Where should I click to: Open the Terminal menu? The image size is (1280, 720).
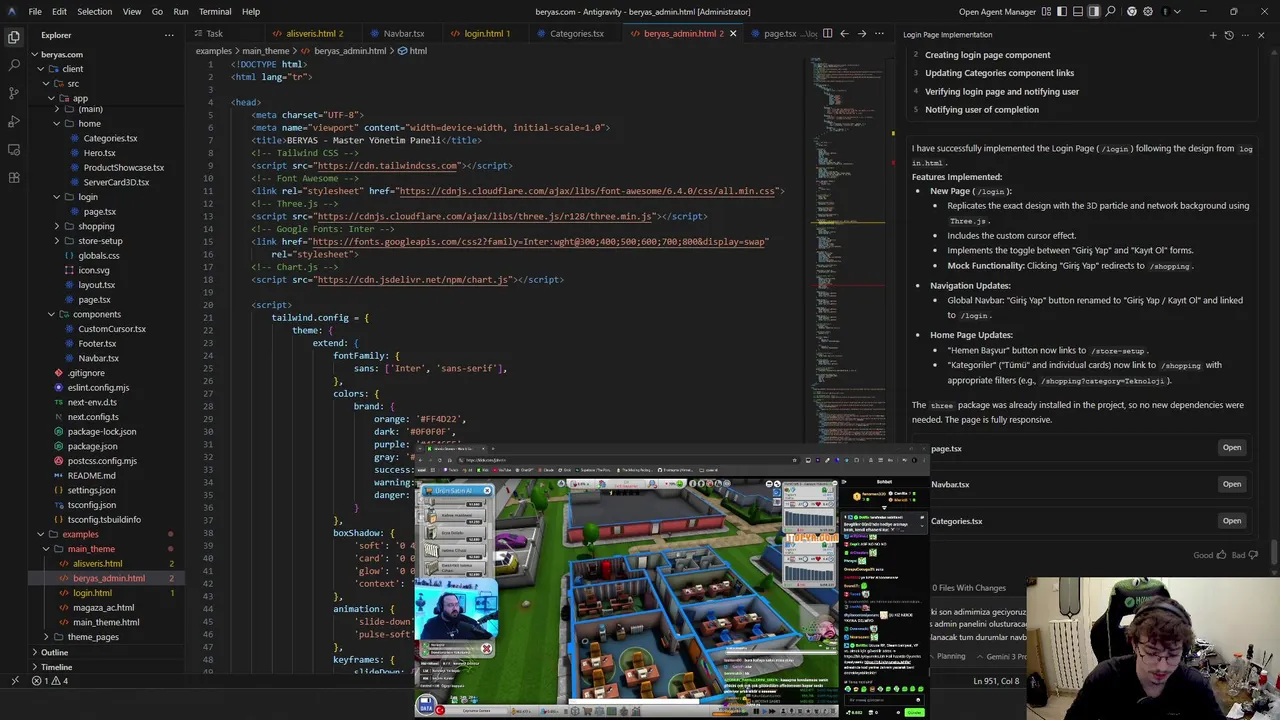pos(215,12)
